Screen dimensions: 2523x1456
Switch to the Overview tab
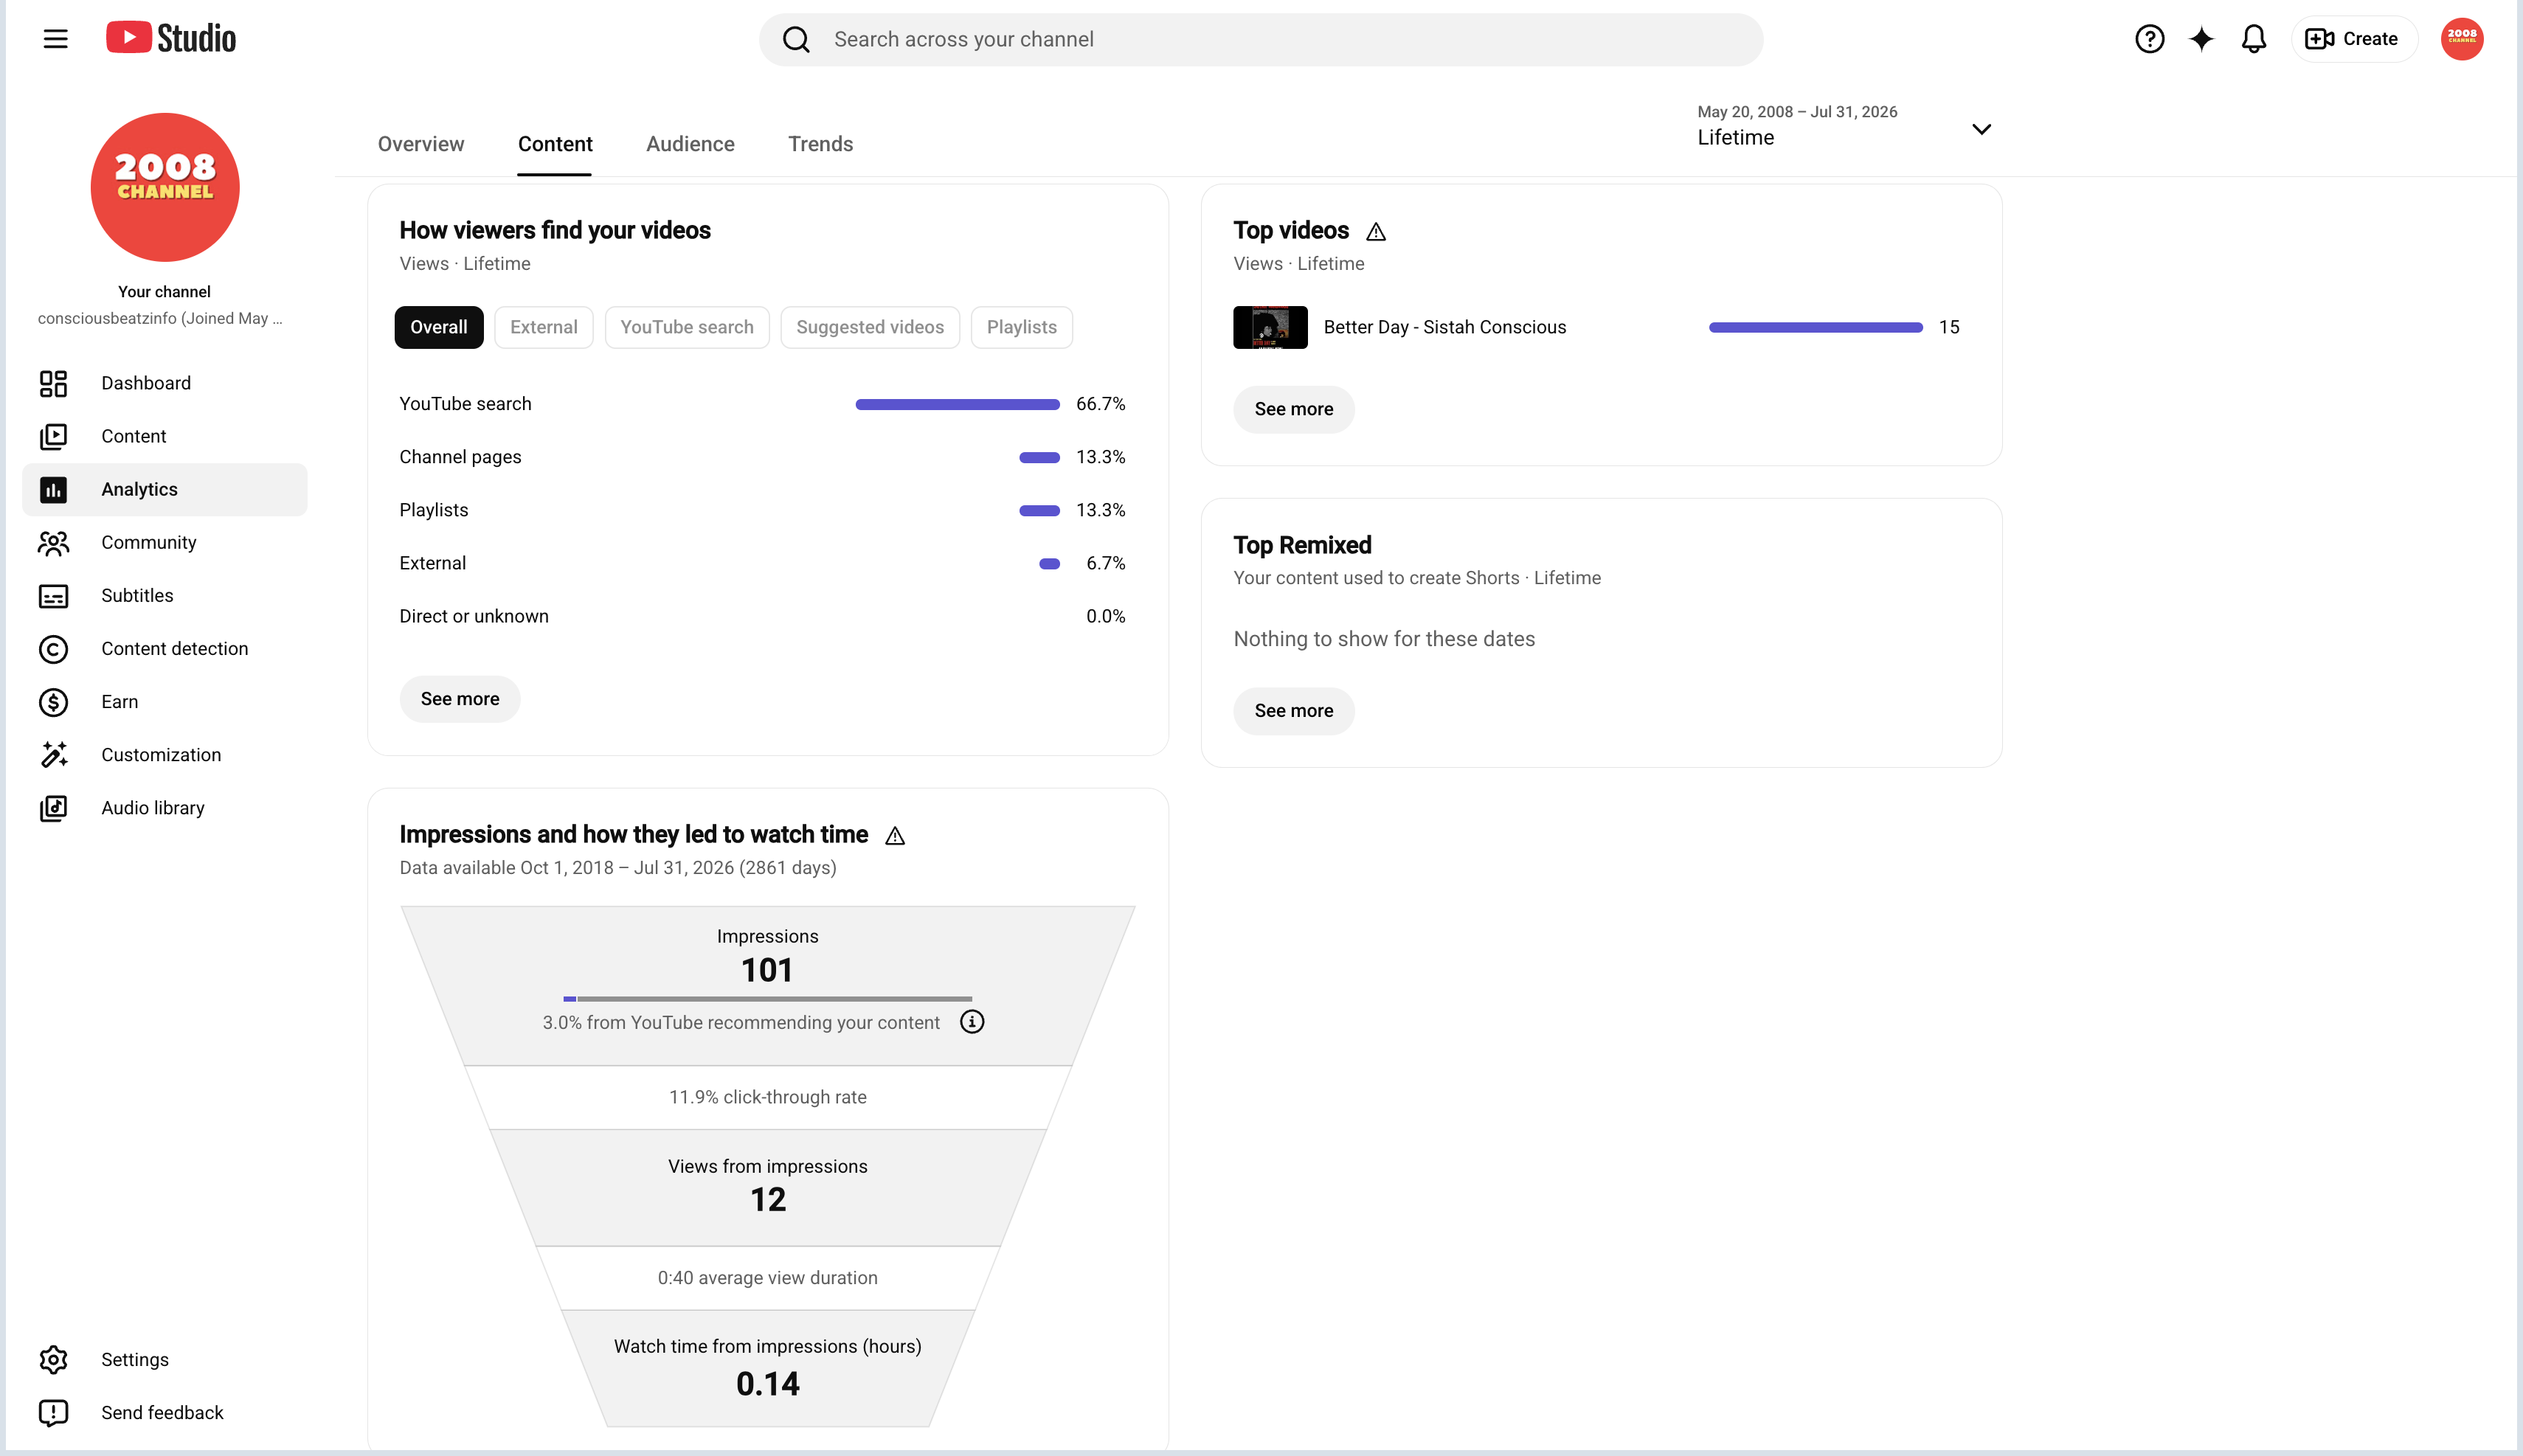pos(421,144)
